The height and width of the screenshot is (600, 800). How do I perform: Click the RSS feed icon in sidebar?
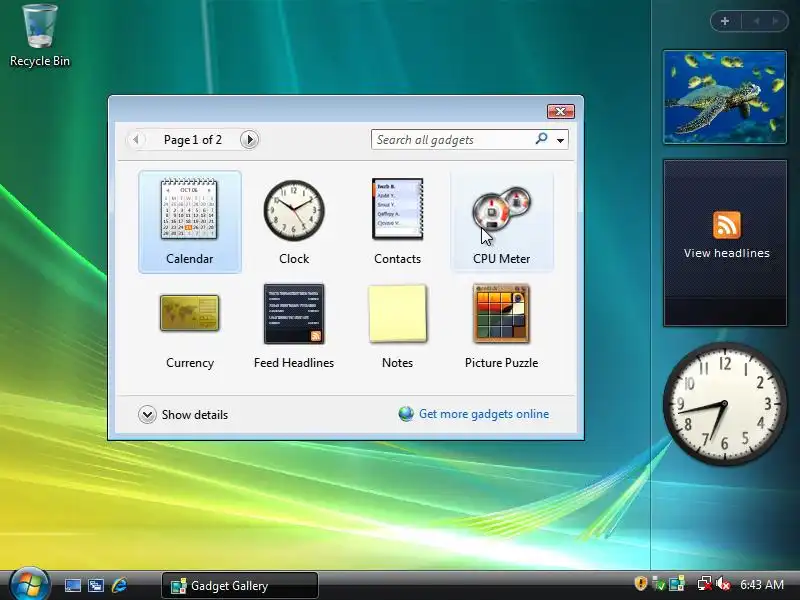[727, 225]
